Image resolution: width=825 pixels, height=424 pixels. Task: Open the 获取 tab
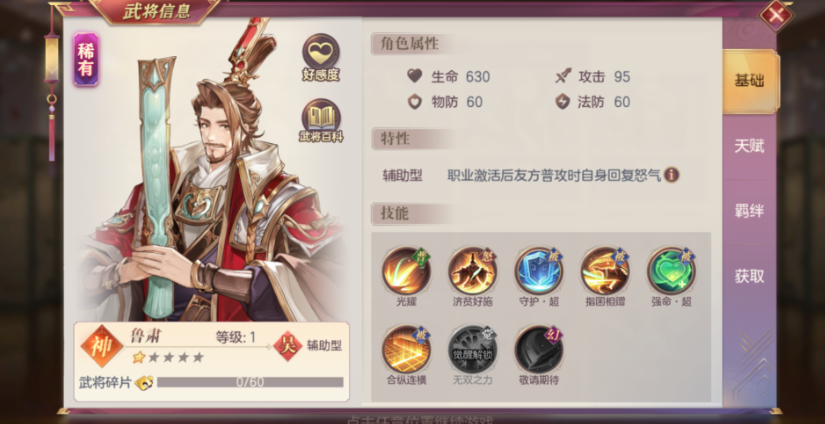point(749,276)
